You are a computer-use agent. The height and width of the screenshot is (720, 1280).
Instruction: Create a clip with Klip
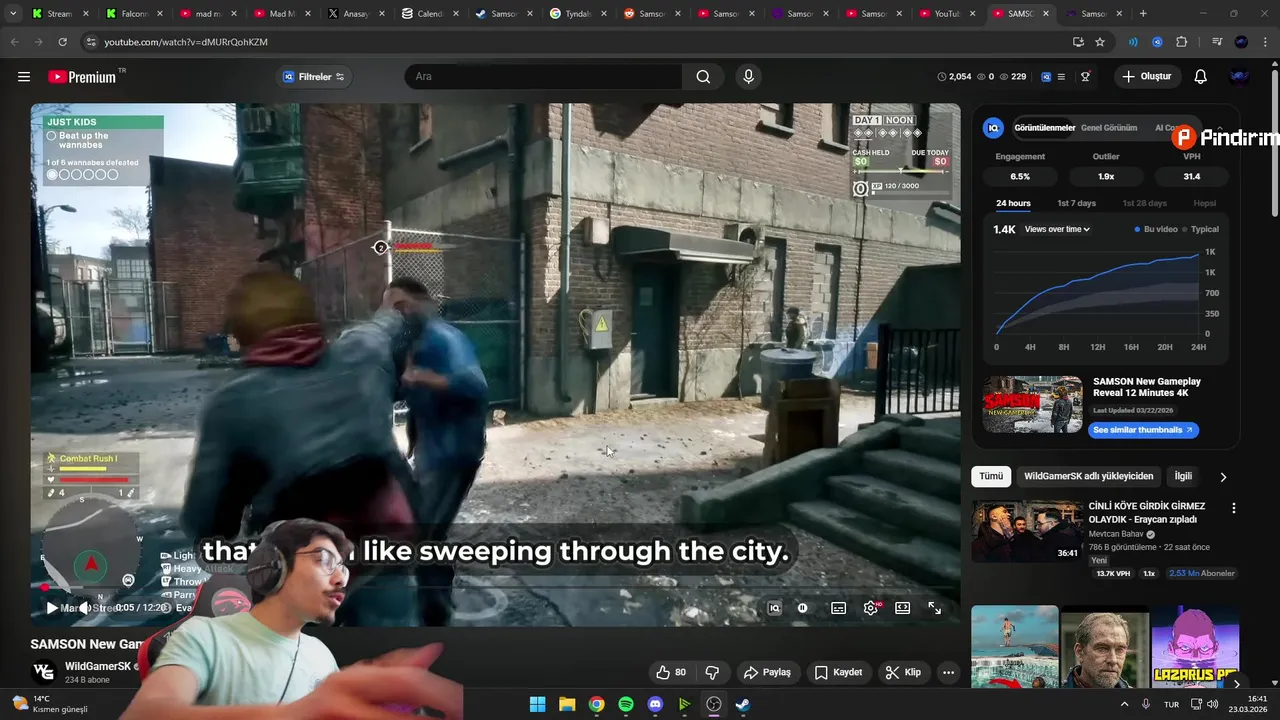[903, 672]
